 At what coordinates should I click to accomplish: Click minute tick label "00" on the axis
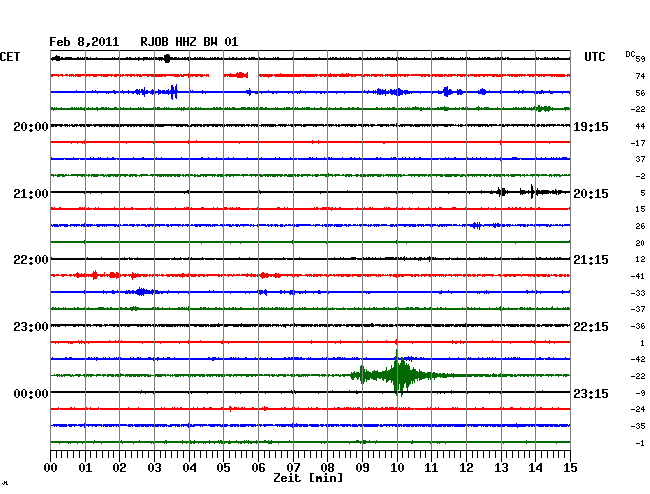51,467
